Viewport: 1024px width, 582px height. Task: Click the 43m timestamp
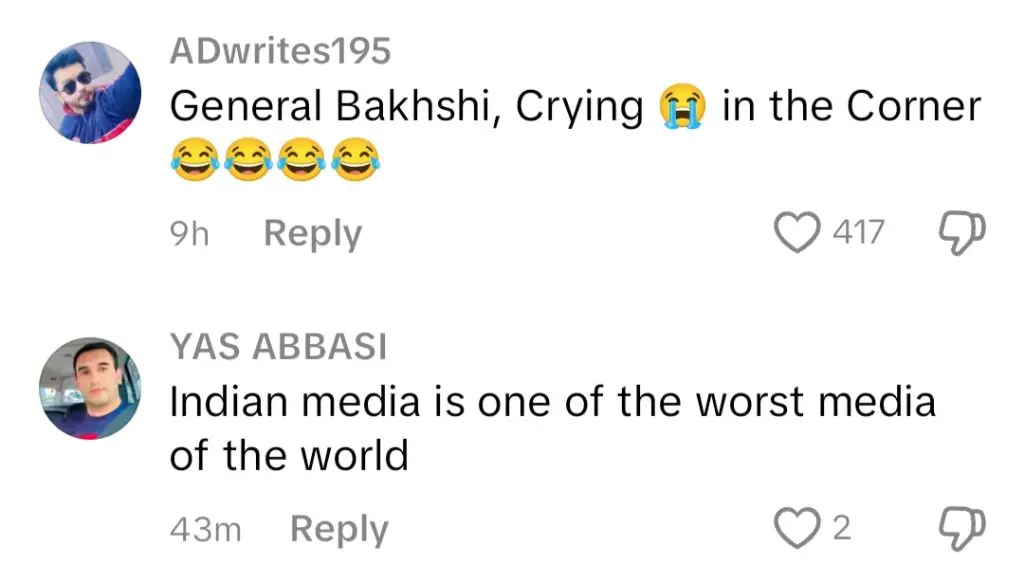[x=206, y=529]
